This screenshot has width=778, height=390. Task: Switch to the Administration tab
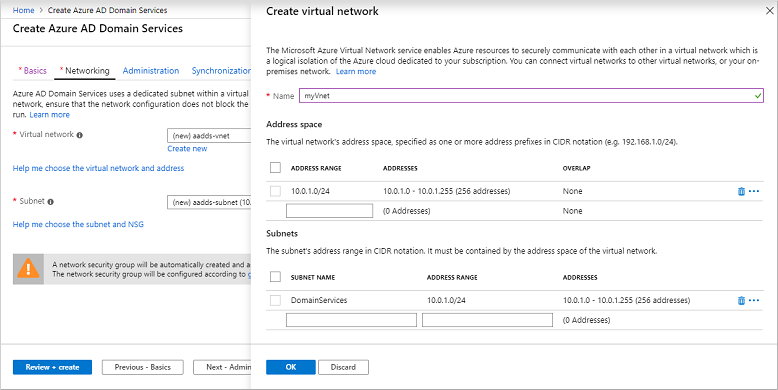(151, 70)
